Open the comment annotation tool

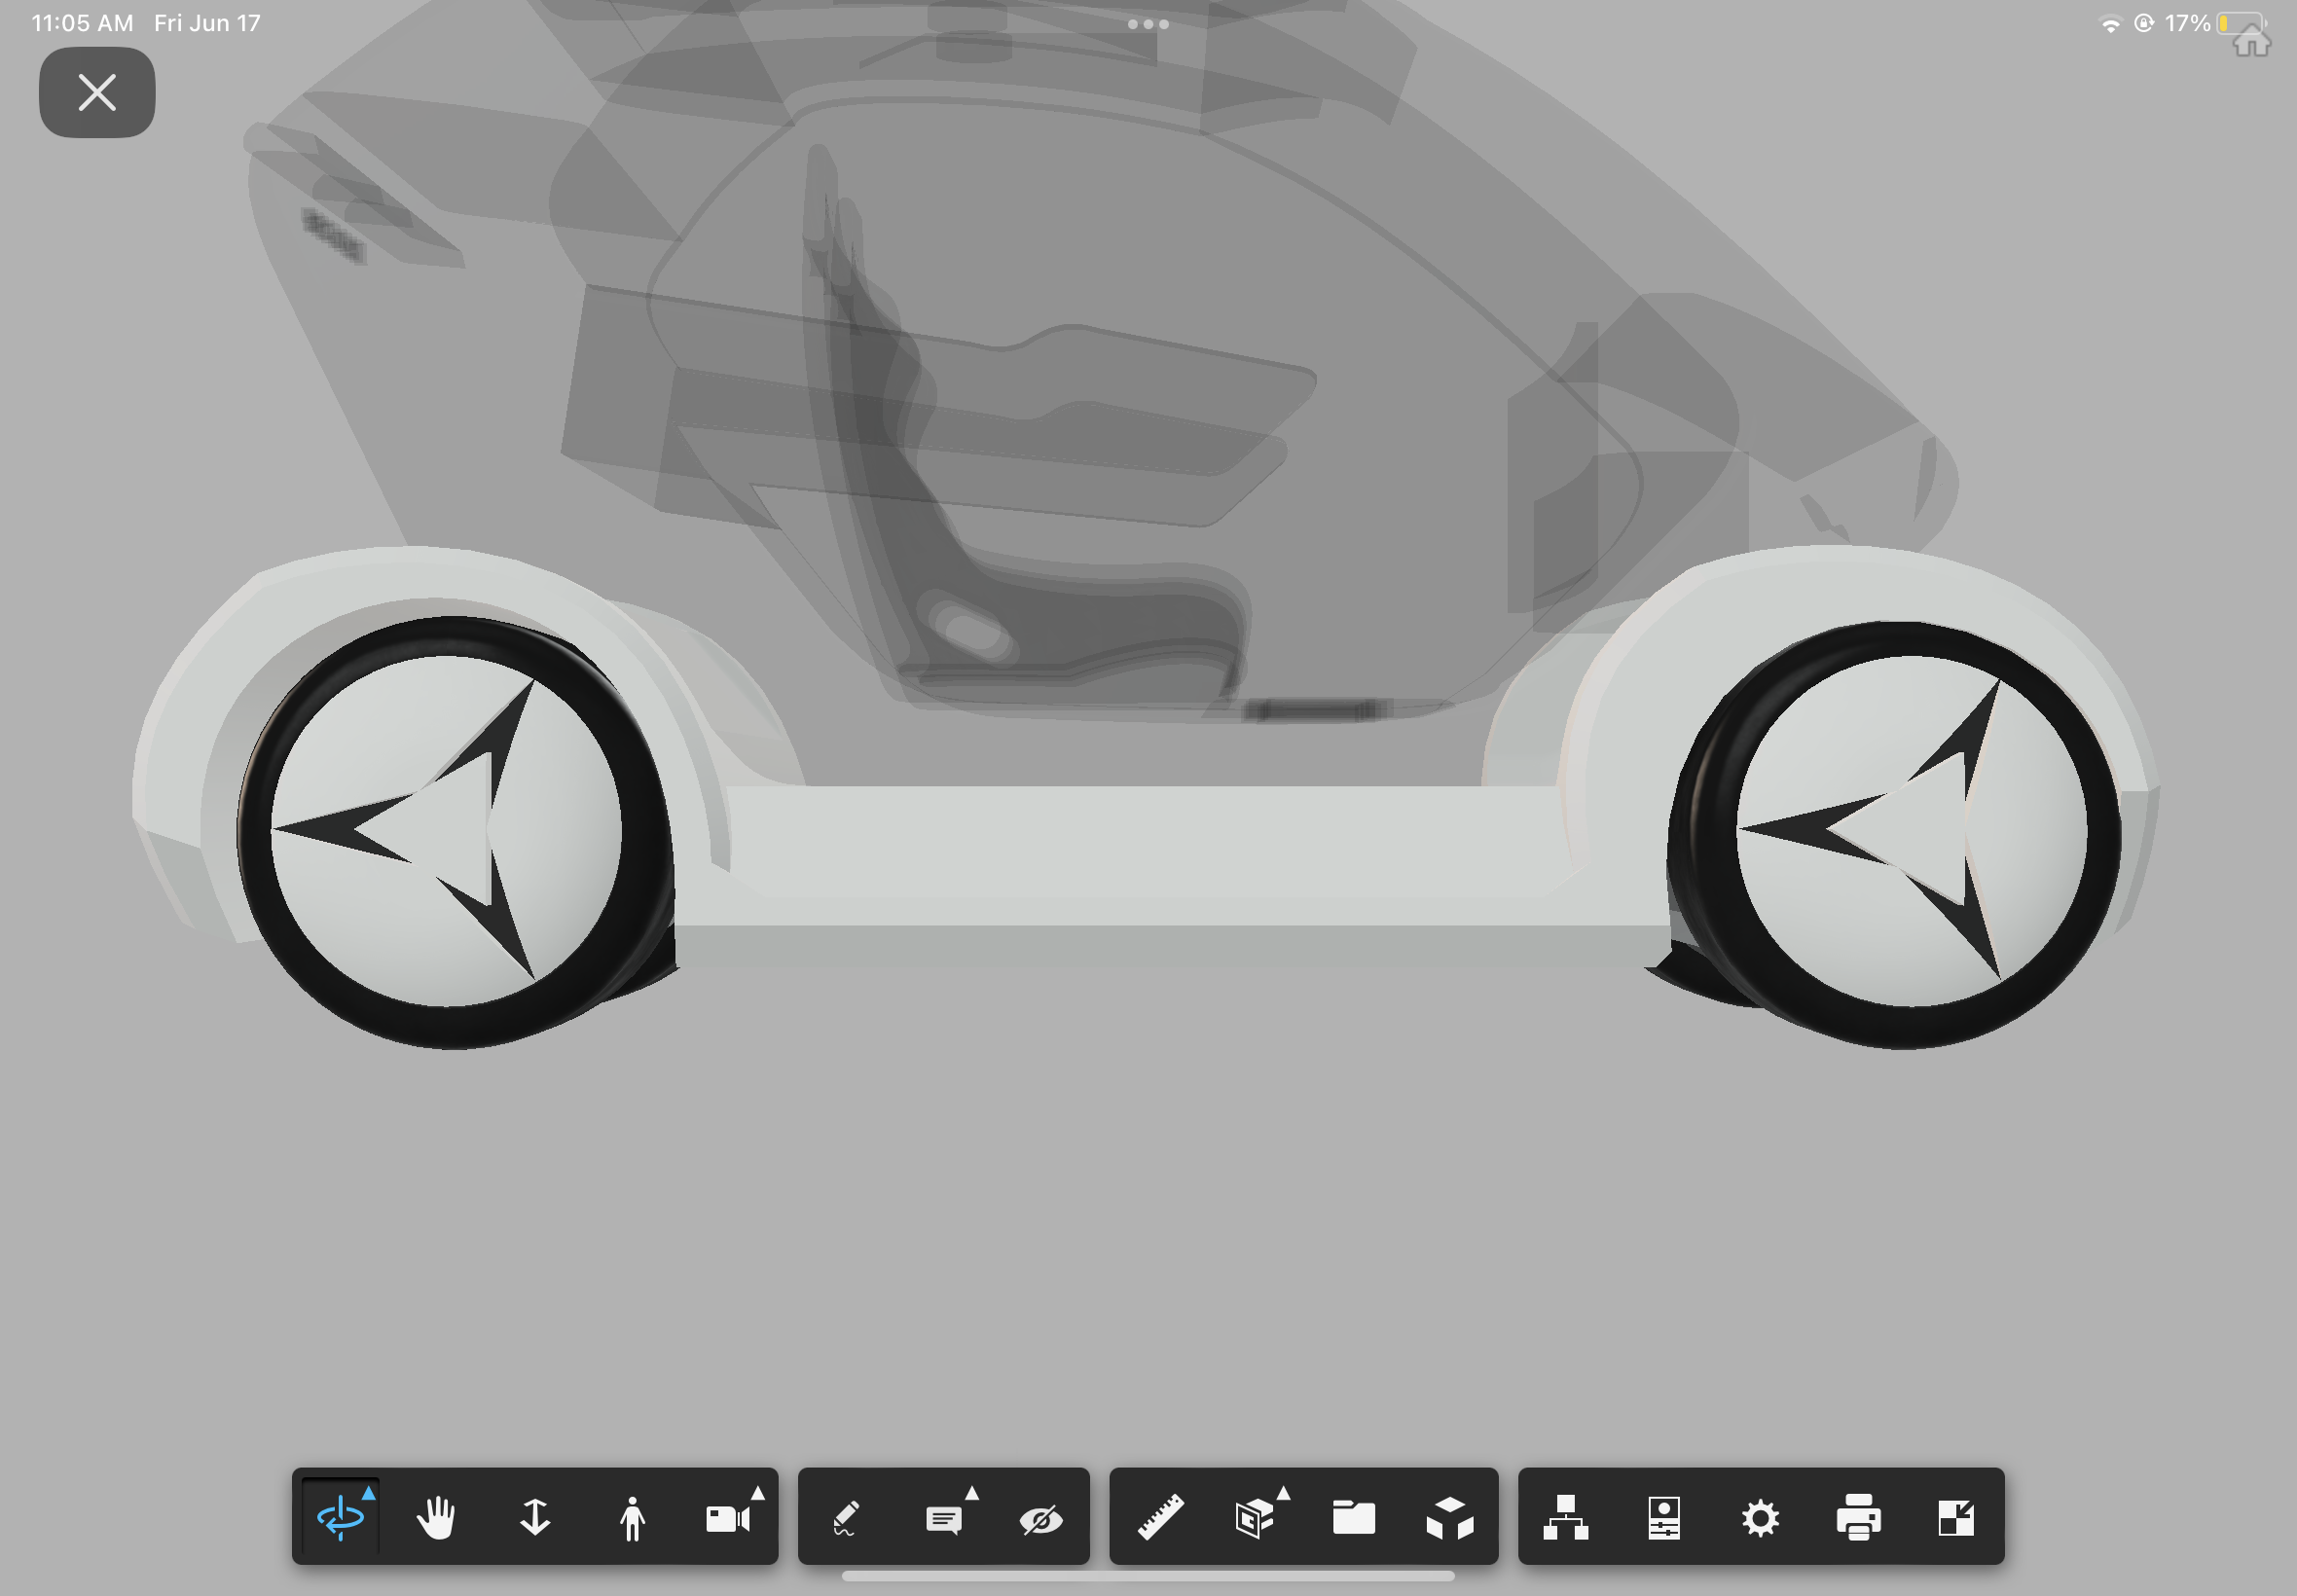click(x=943, y=1517)
